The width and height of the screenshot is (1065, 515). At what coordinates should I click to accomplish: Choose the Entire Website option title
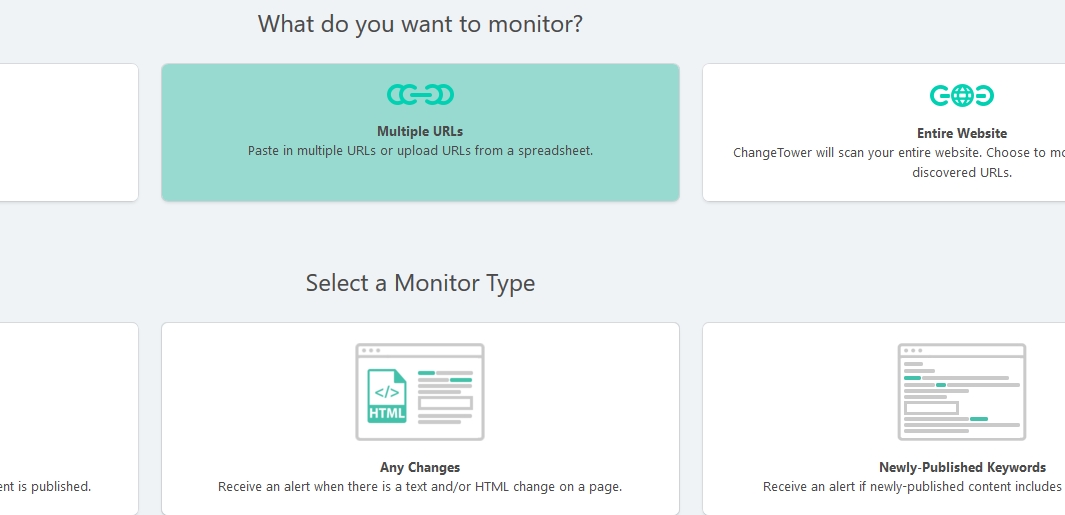(x=962, y=133)
